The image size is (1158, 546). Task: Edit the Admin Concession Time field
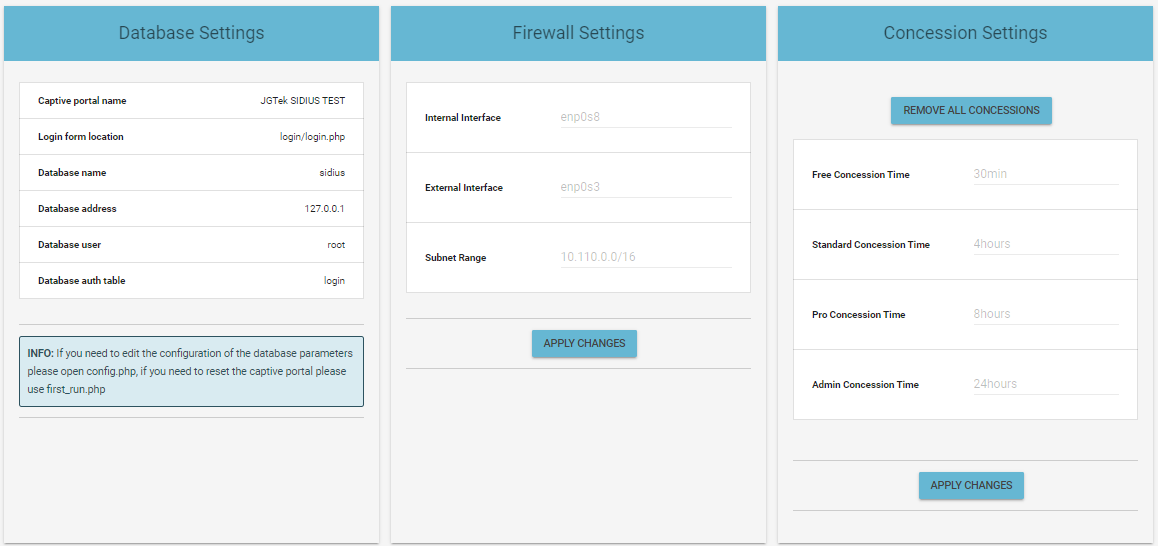coord(1046,384)
